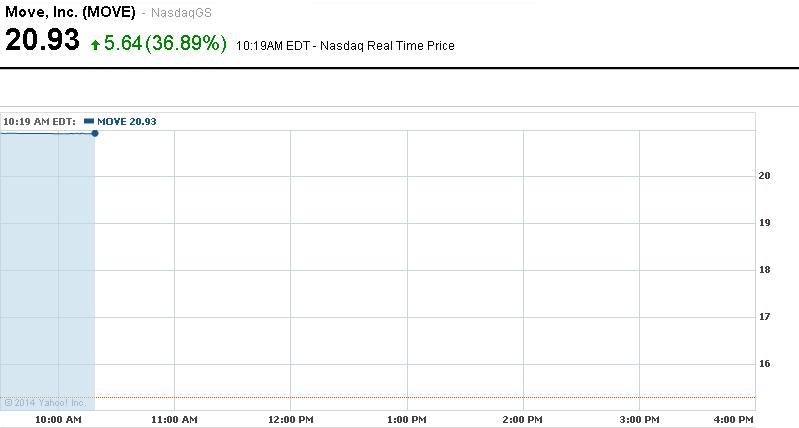Click the 11:00 AM time axis label
Viewport: 799px width, 428px height.
click(x=174, y=419)
